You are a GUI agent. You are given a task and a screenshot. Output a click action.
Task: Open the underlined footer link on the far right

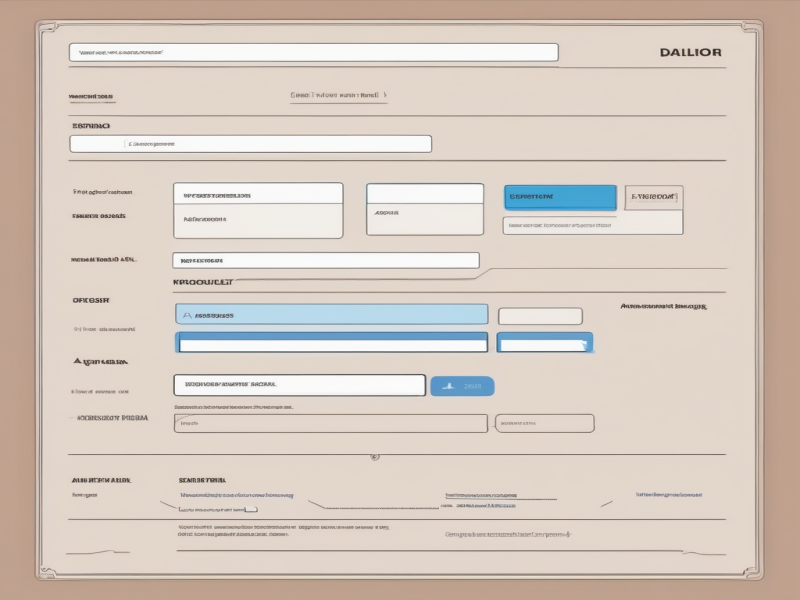click(668, 494)
